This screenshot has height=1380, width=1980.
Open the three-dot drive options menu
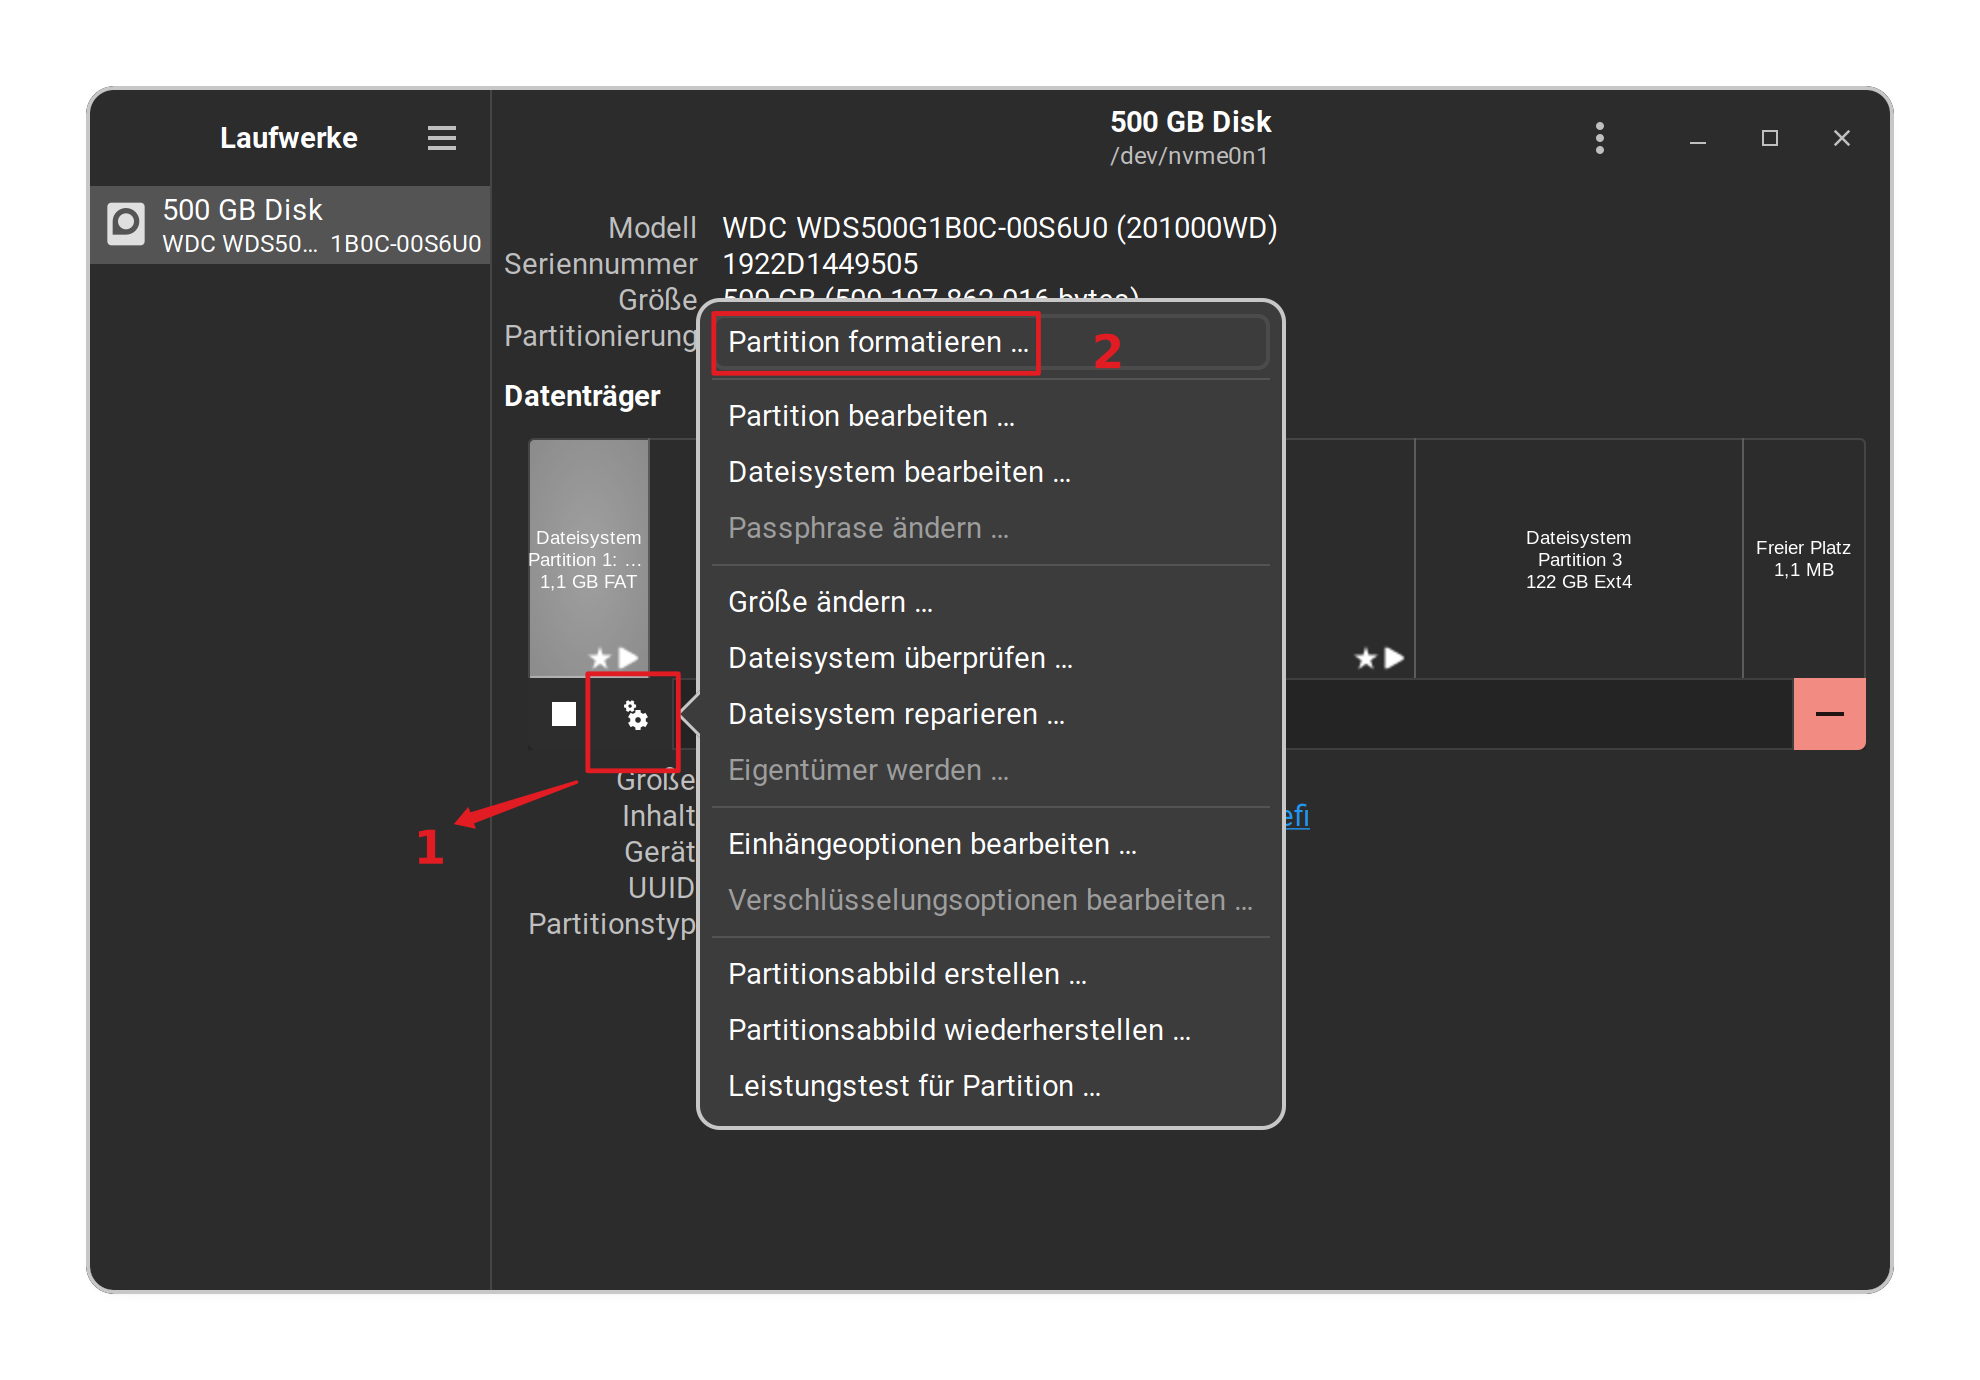pos(1599,138)
